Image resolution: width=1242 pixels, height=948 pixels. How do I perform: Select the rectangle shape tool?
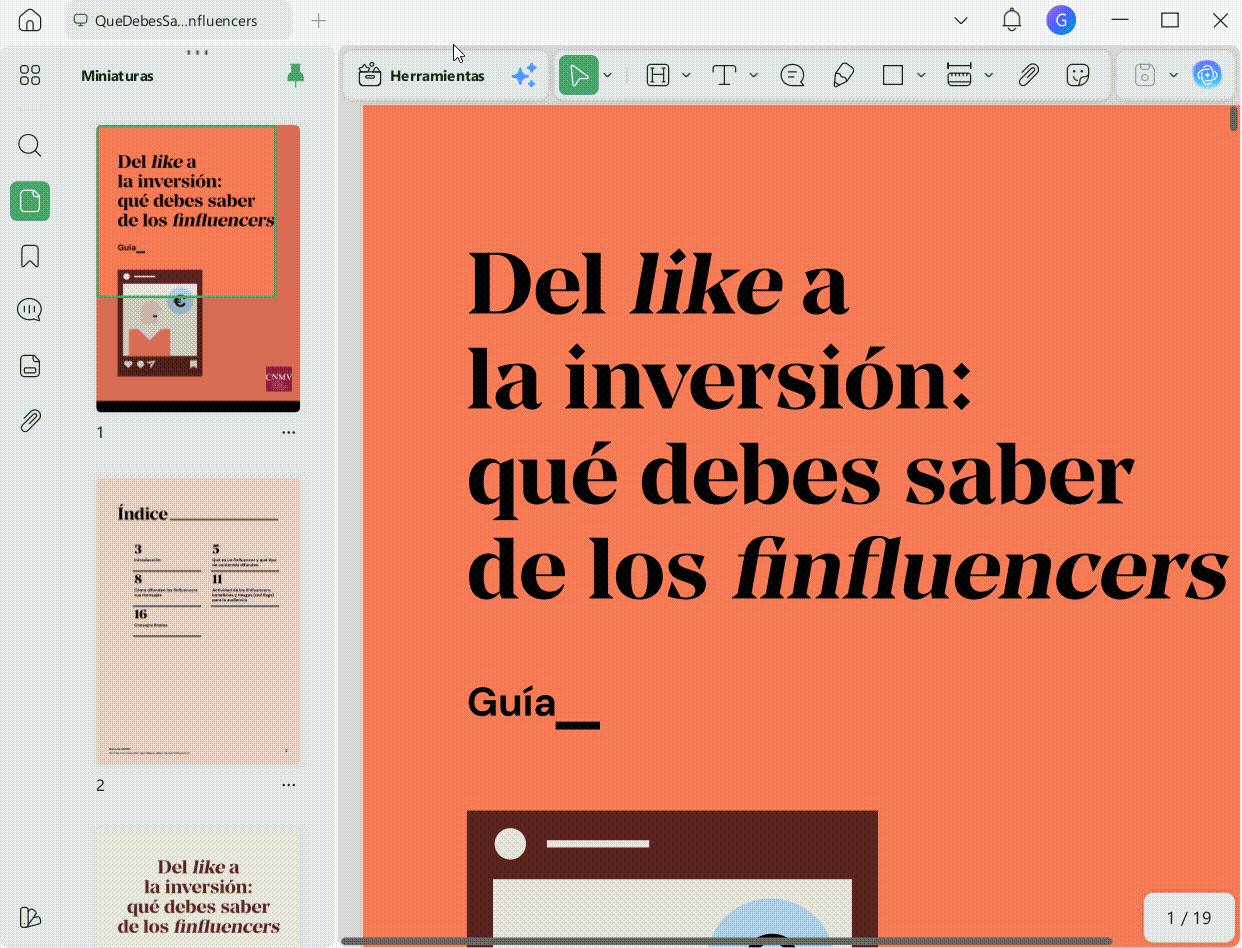893,75
